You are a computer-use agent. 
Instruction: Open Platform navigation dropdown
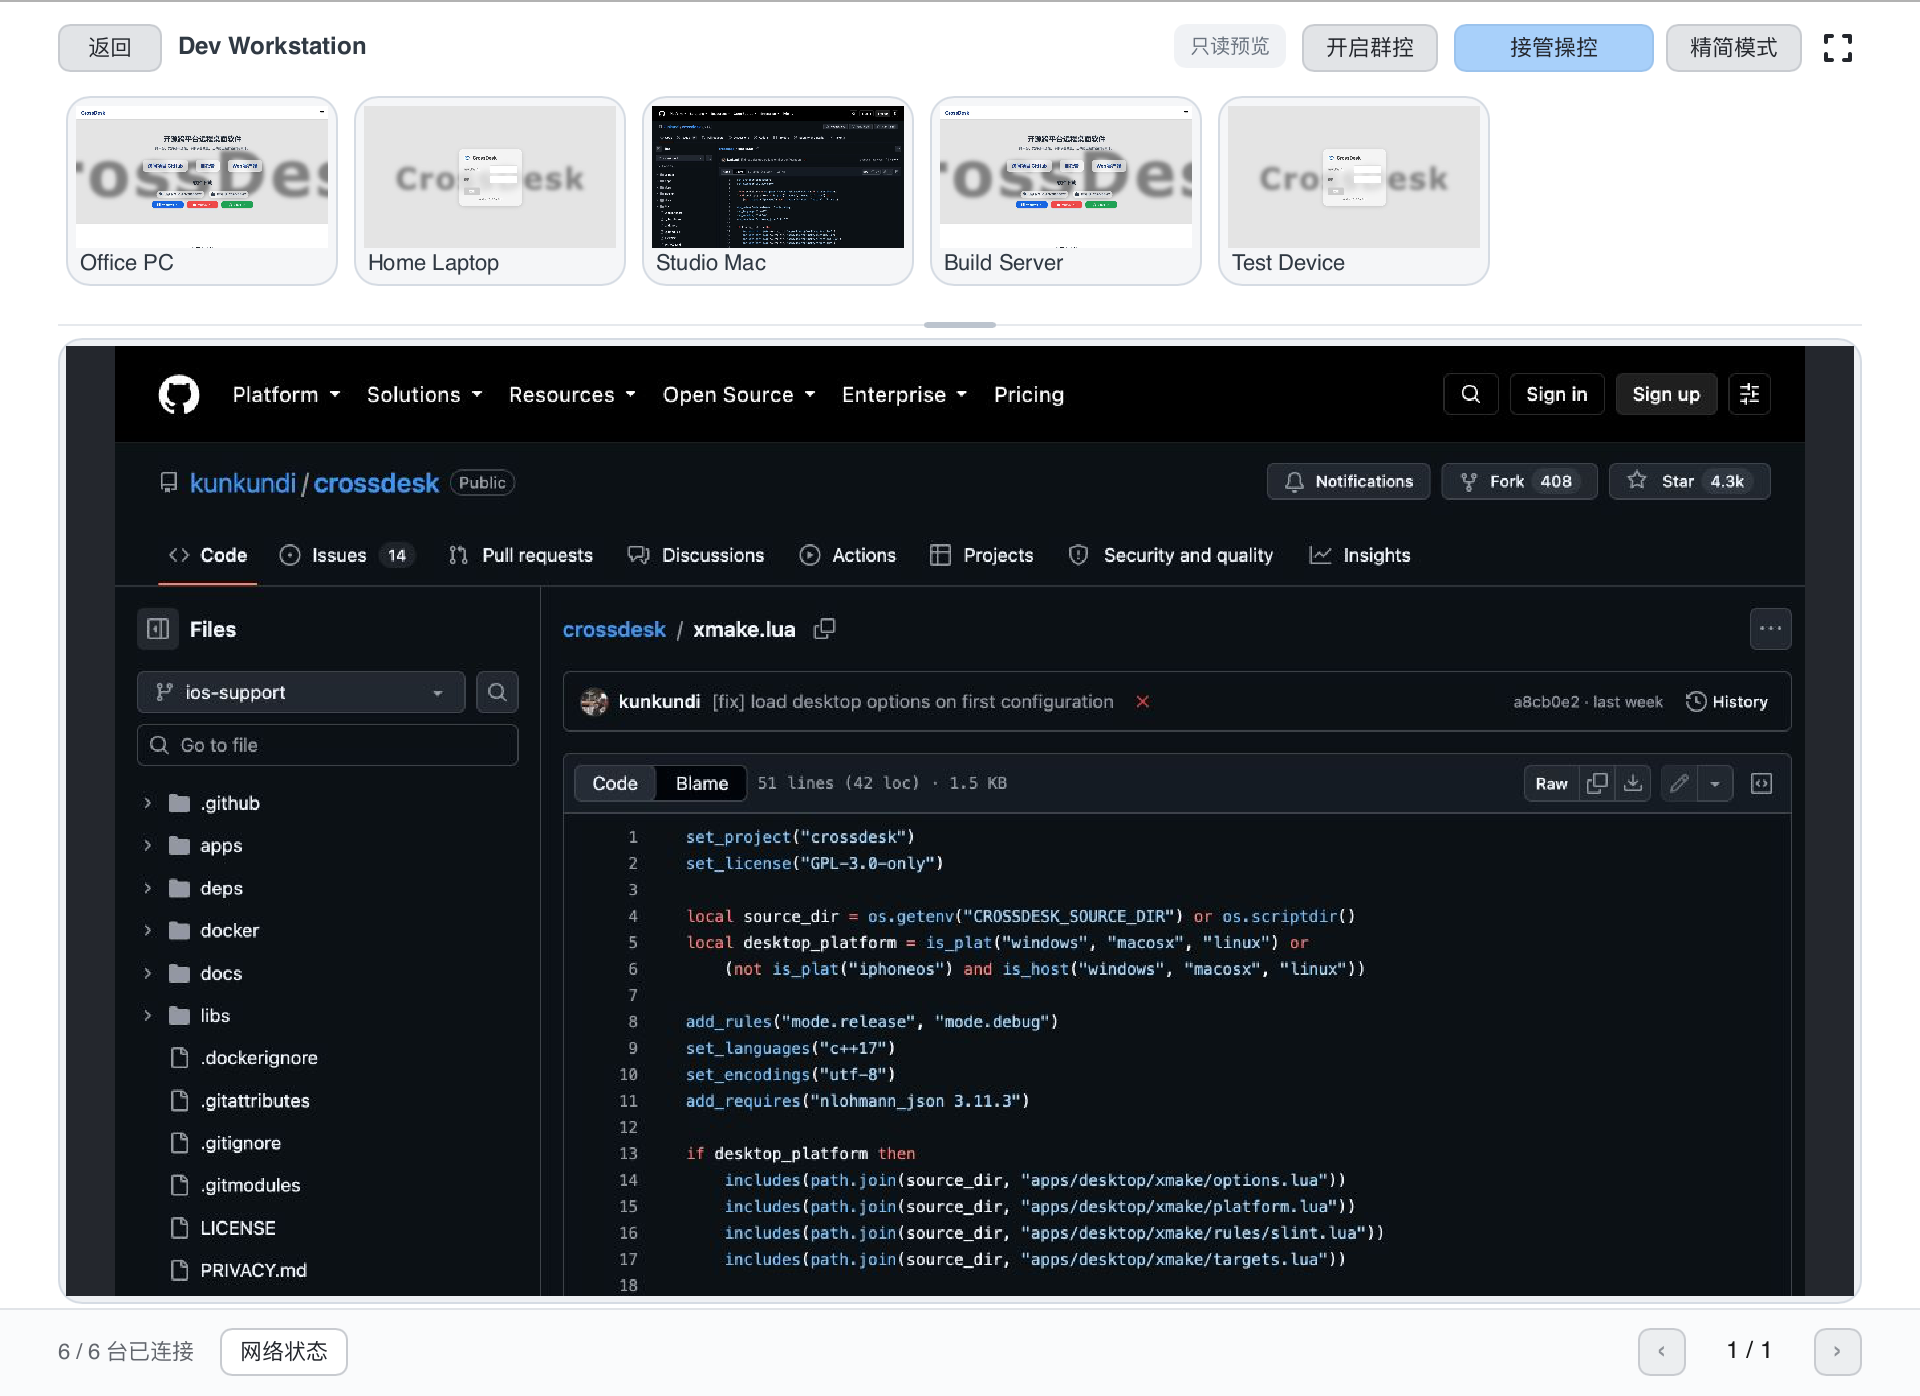tap(286, 394)
